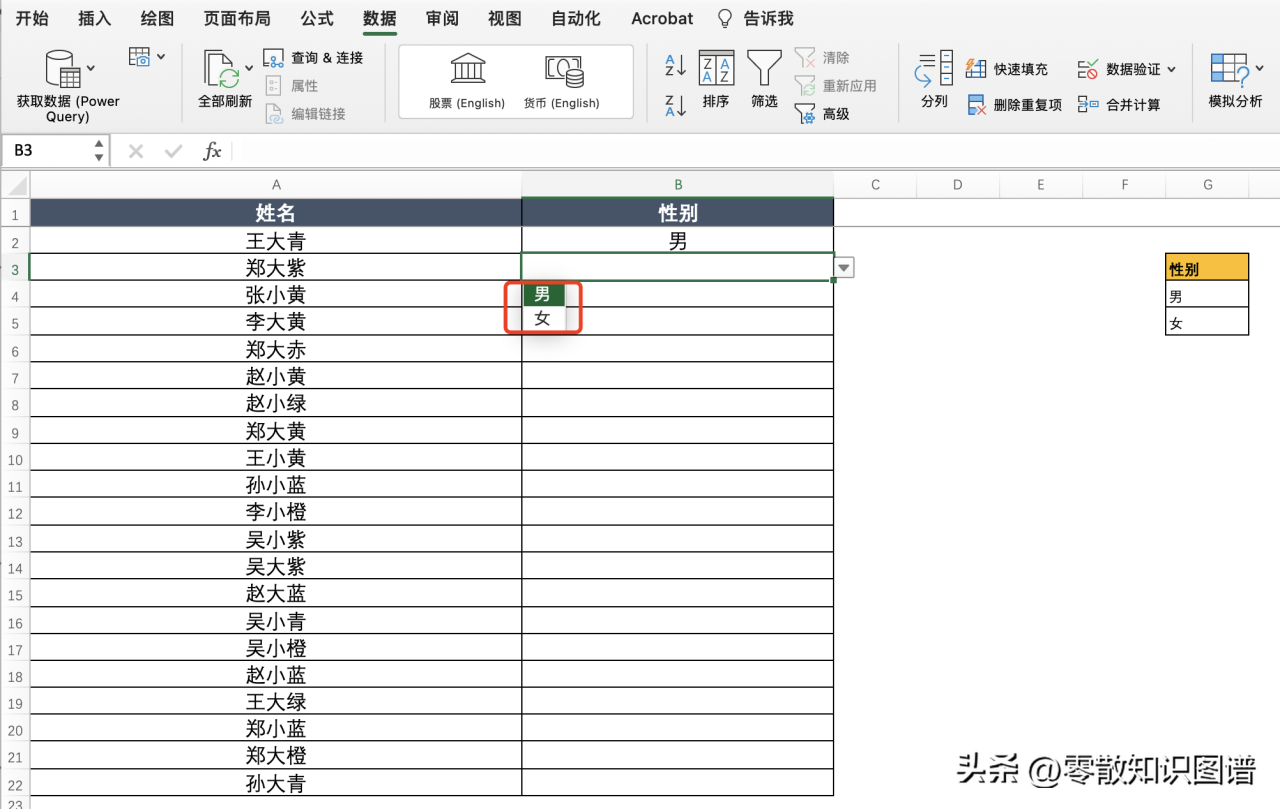
Task: Select column A header
Action: point(276,184)
